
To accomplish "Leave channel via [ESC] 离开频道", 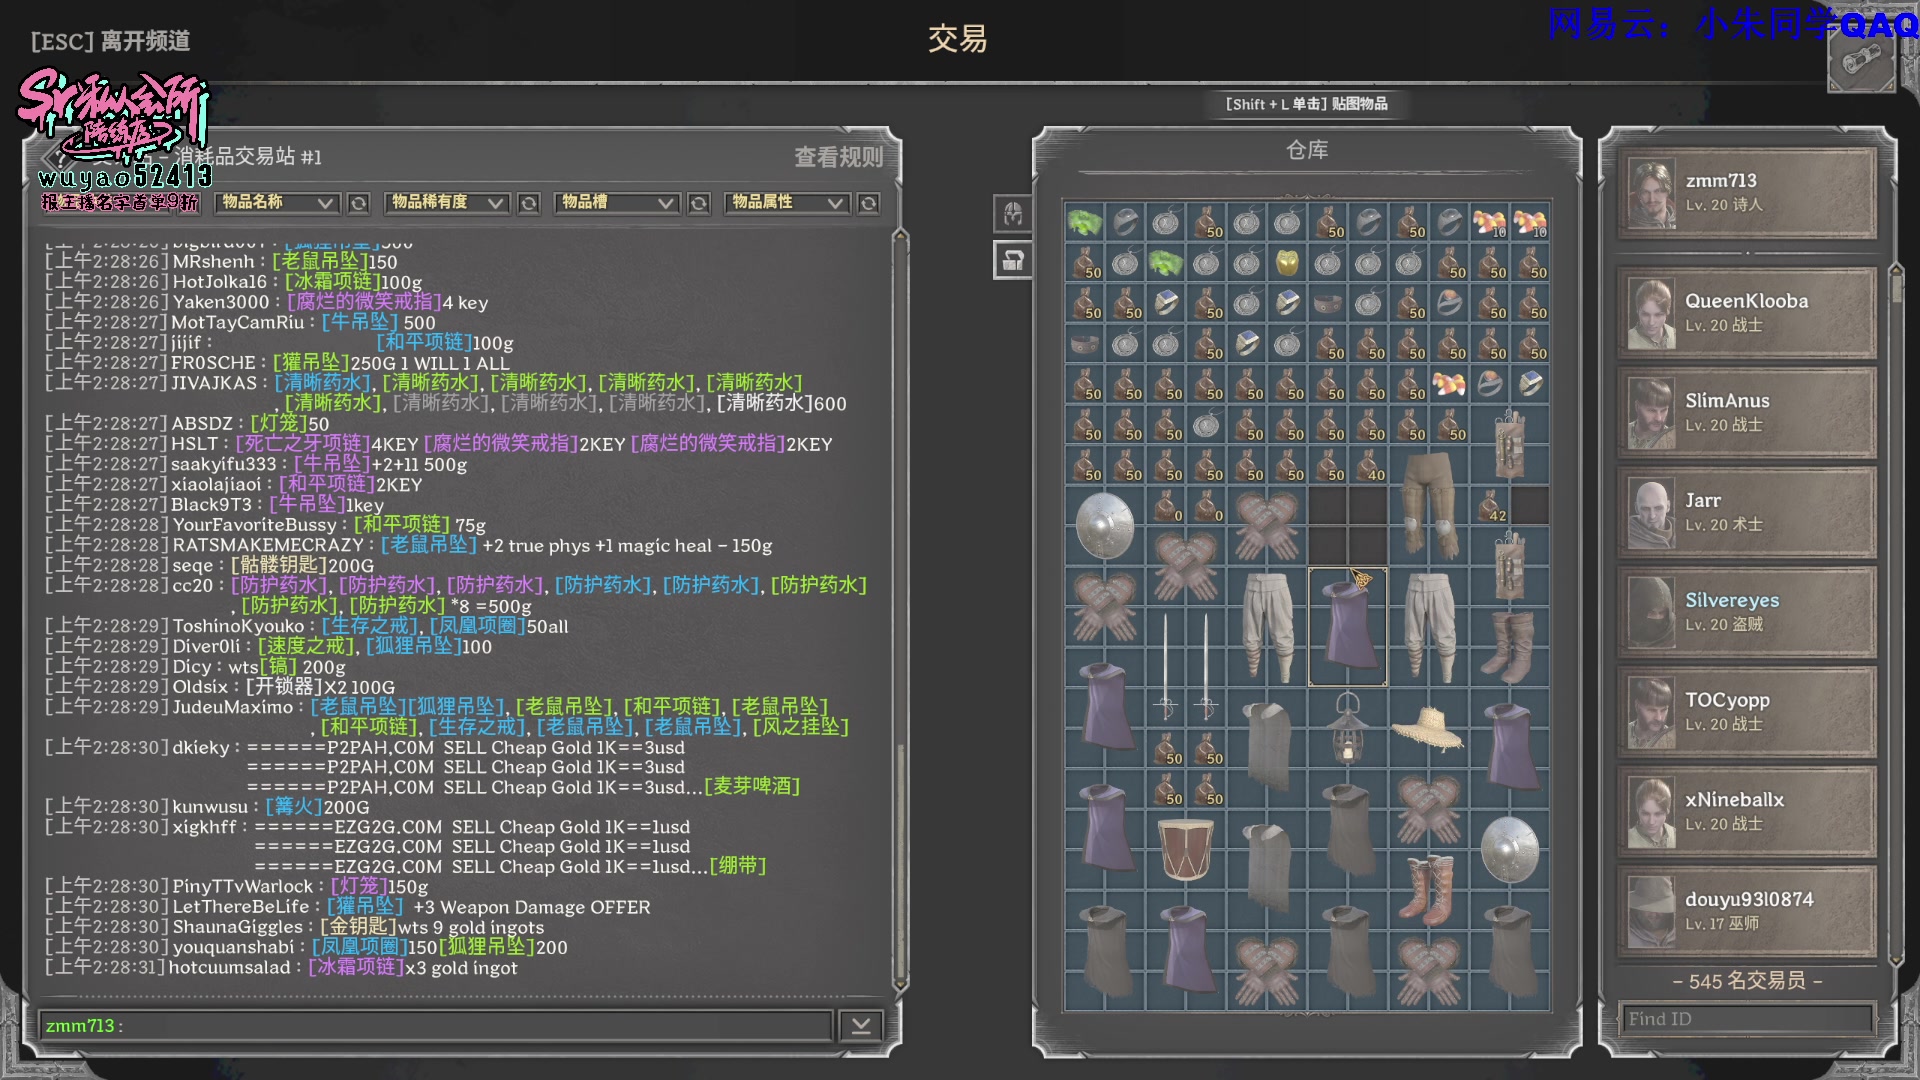I will point(110,41).
